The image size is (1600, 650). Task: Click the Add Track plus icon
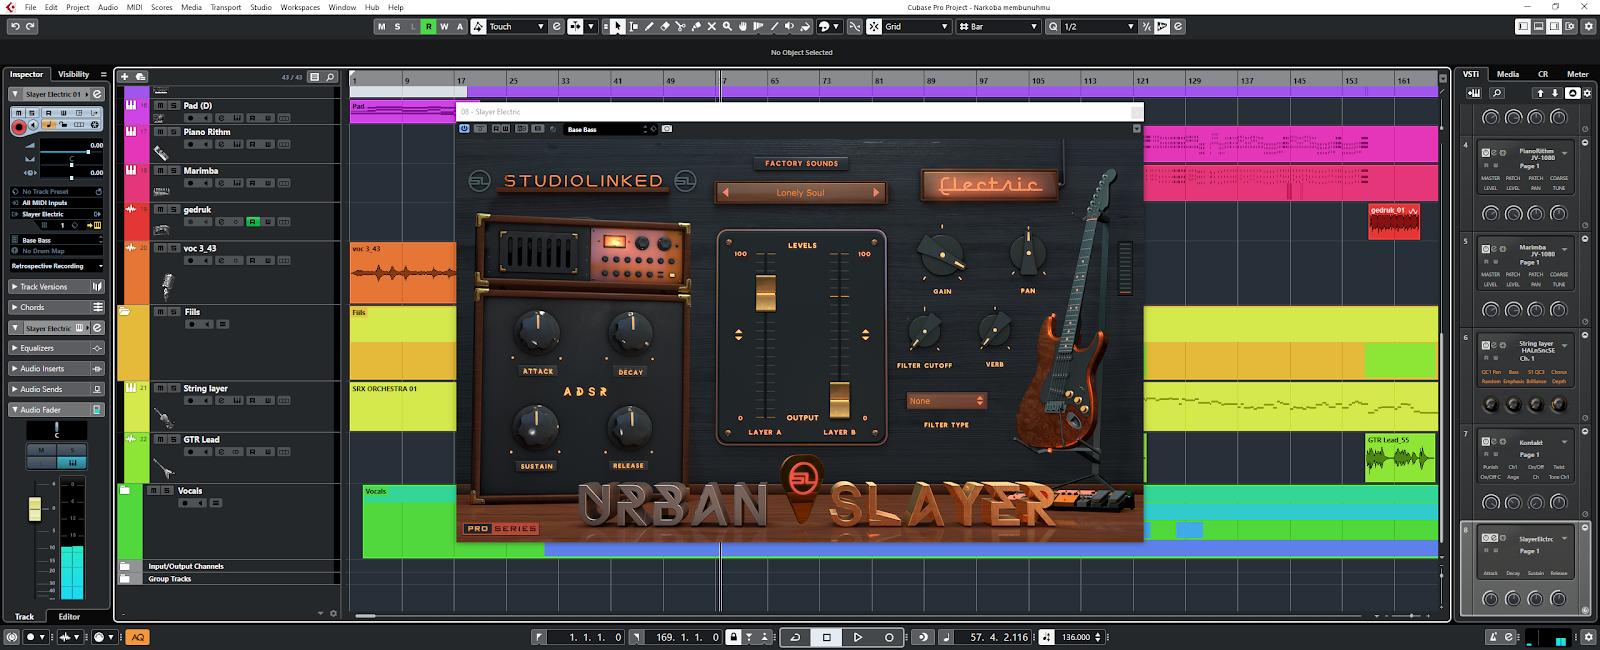(125, 76)
